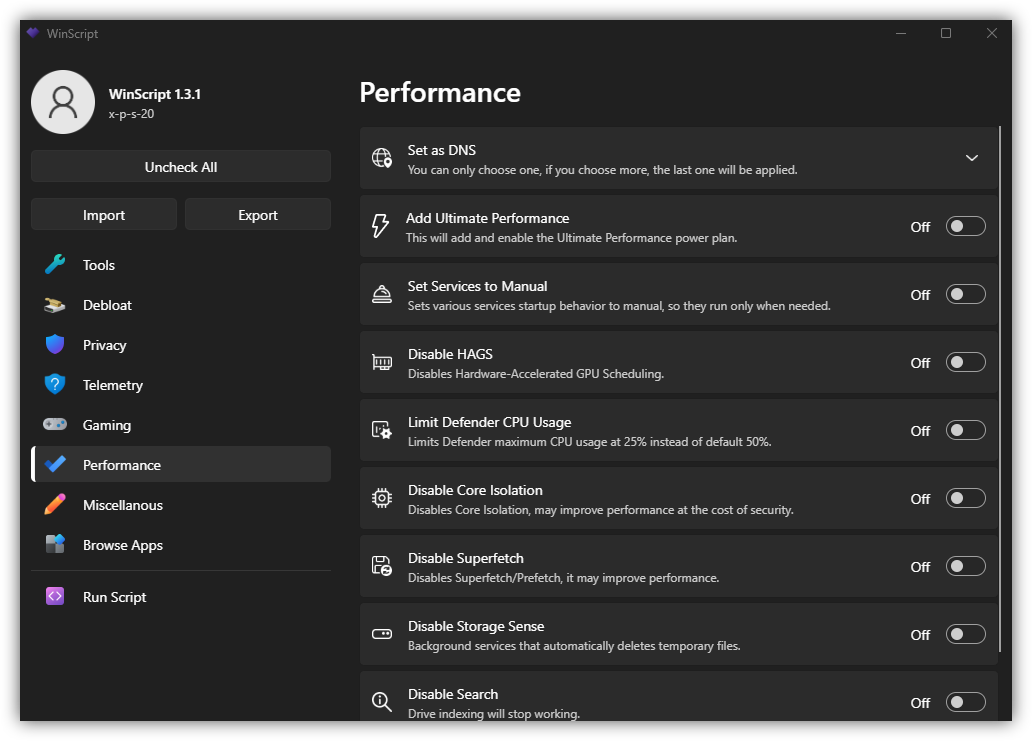The image size is (1032, 741).
Task: Open the Browse Apps page
Action: [x=181, y=545]
